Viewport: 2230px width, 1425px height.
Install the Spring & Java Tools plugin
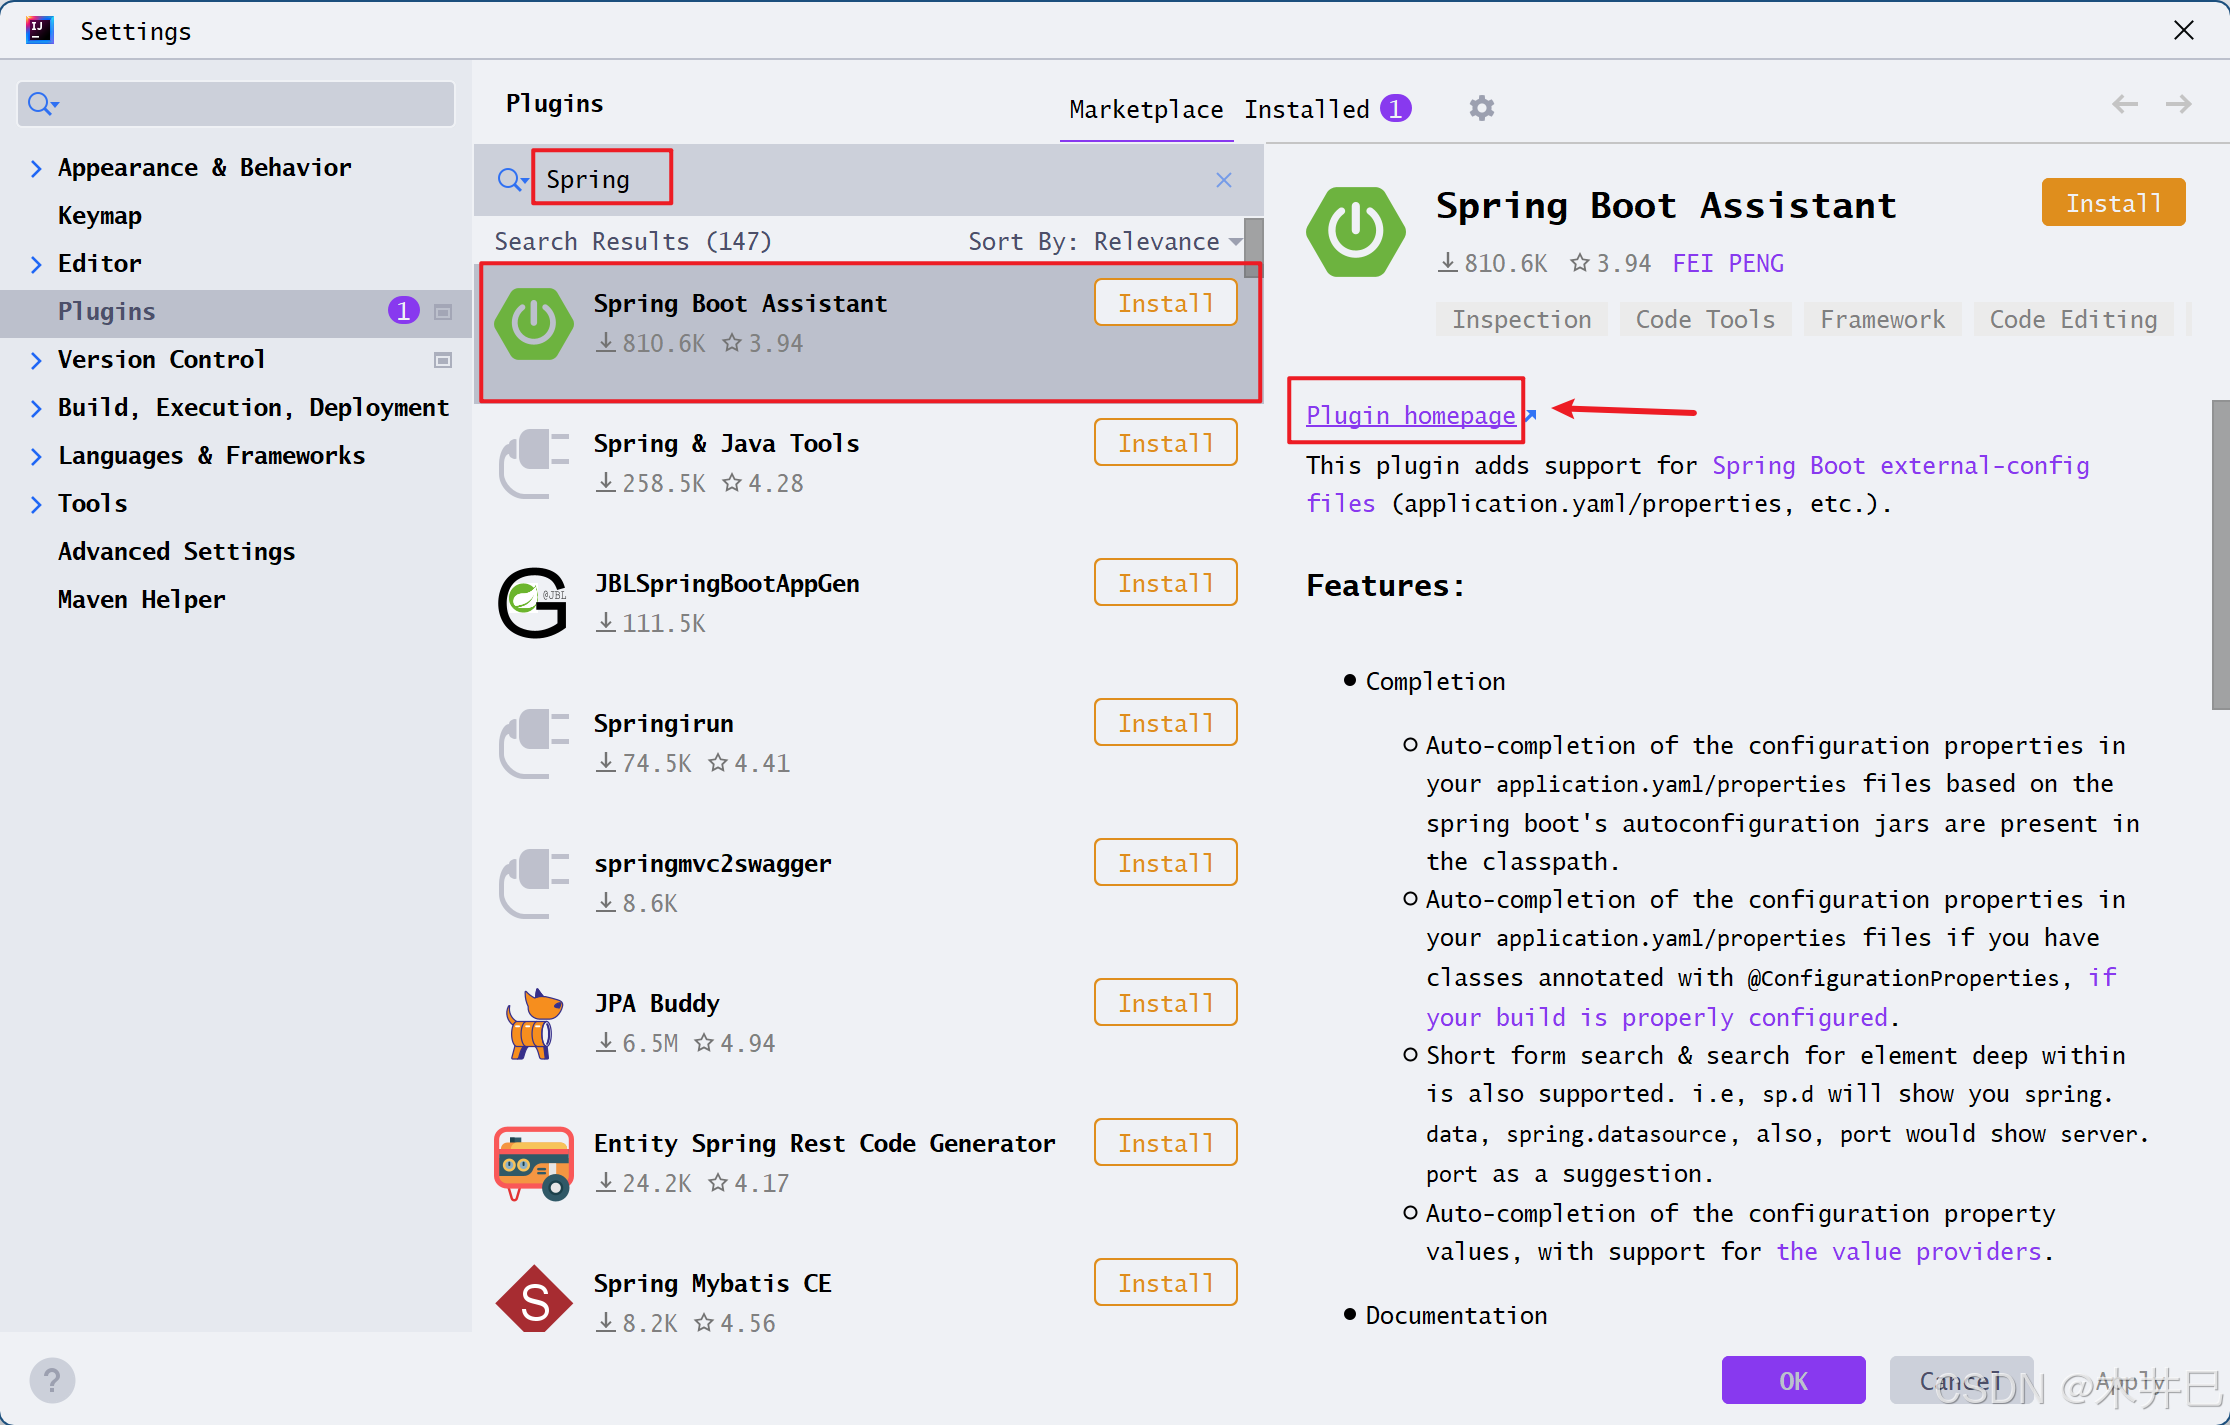(x=1165, y=443)
